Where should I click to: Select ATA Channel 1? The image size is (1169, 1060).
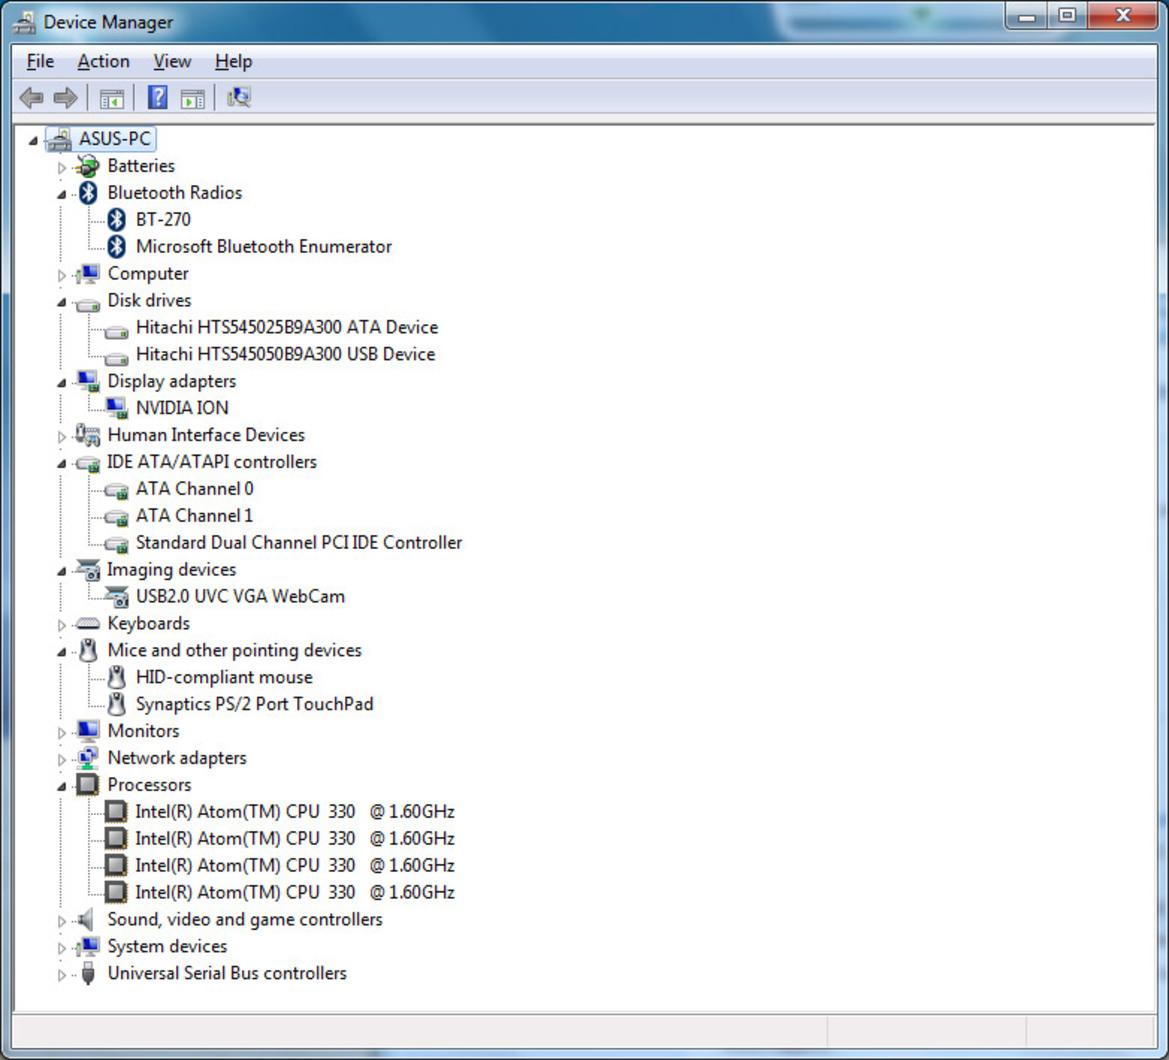pos(195,516)
